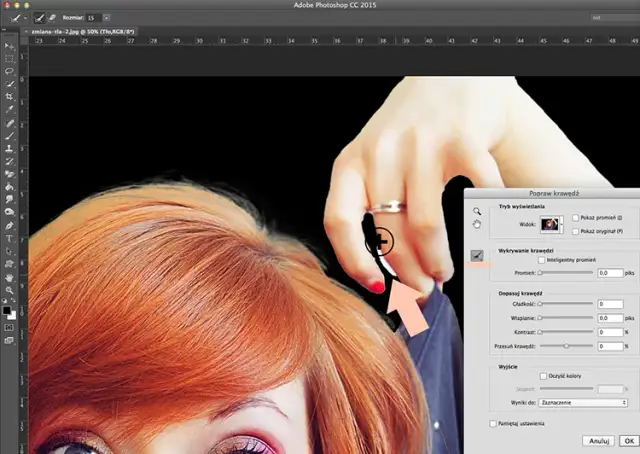Image resolution: width=640 pixels, height=454 pixels.
Task: Click the Widok preview thumbnail
Action: pyautogui.click(x=550, y=225)
